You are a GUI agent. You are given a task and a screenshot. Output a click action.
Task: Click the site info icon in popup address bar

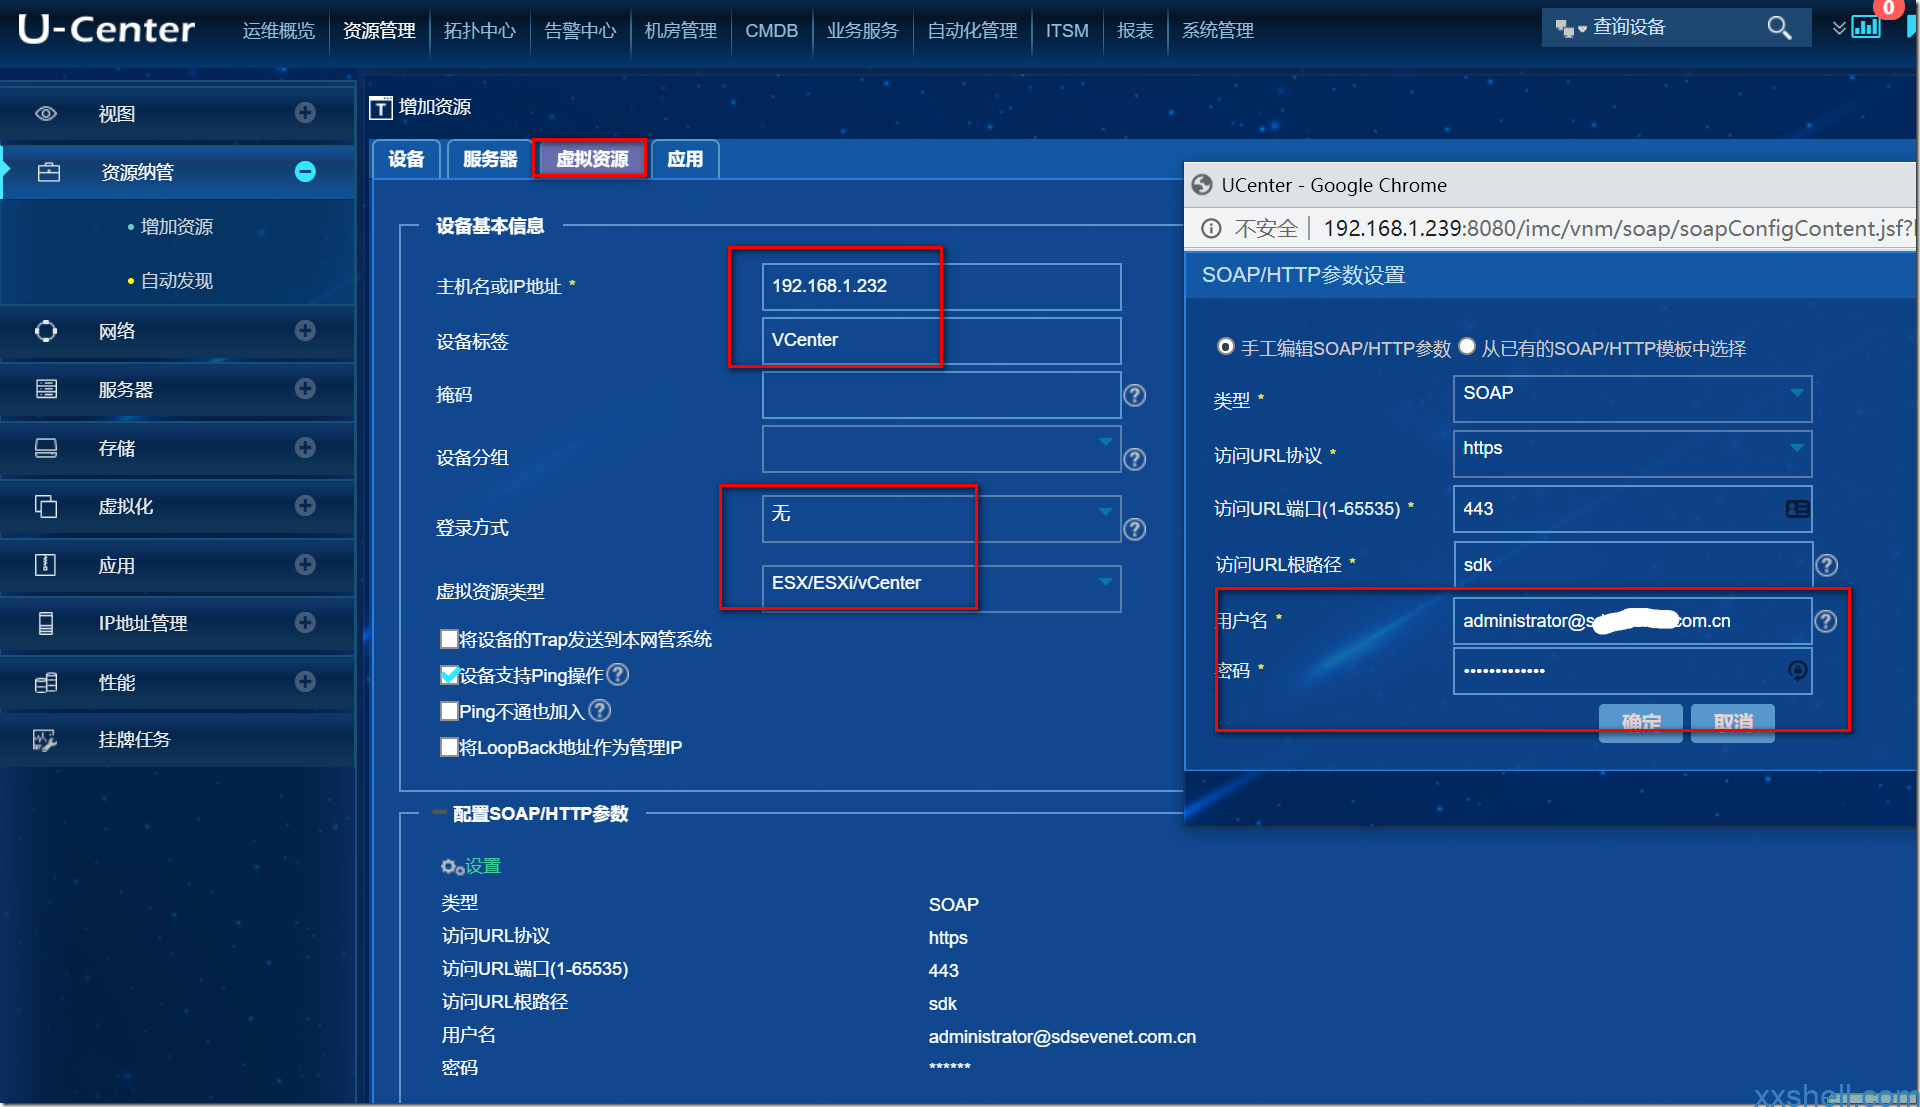(x=1211, y=229)
